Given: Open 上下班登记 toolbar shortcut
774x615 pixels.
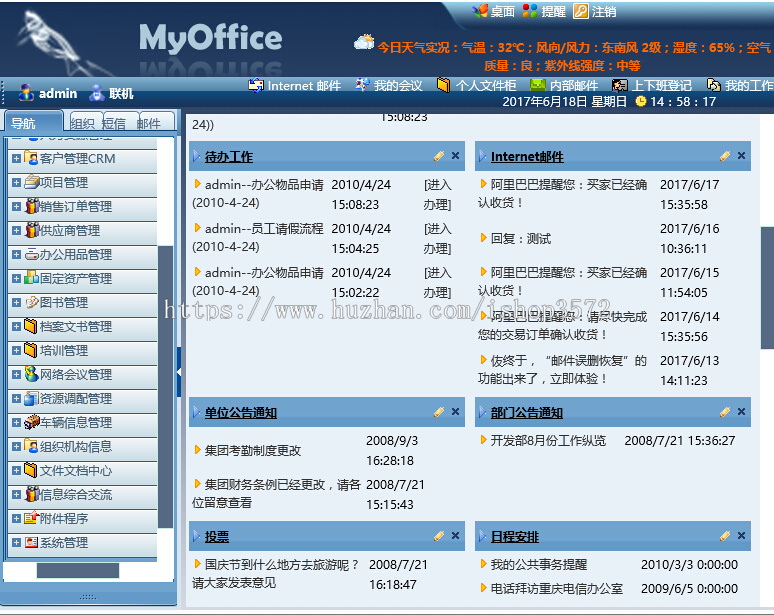Looking at the screenshot, I should [652, 85].
